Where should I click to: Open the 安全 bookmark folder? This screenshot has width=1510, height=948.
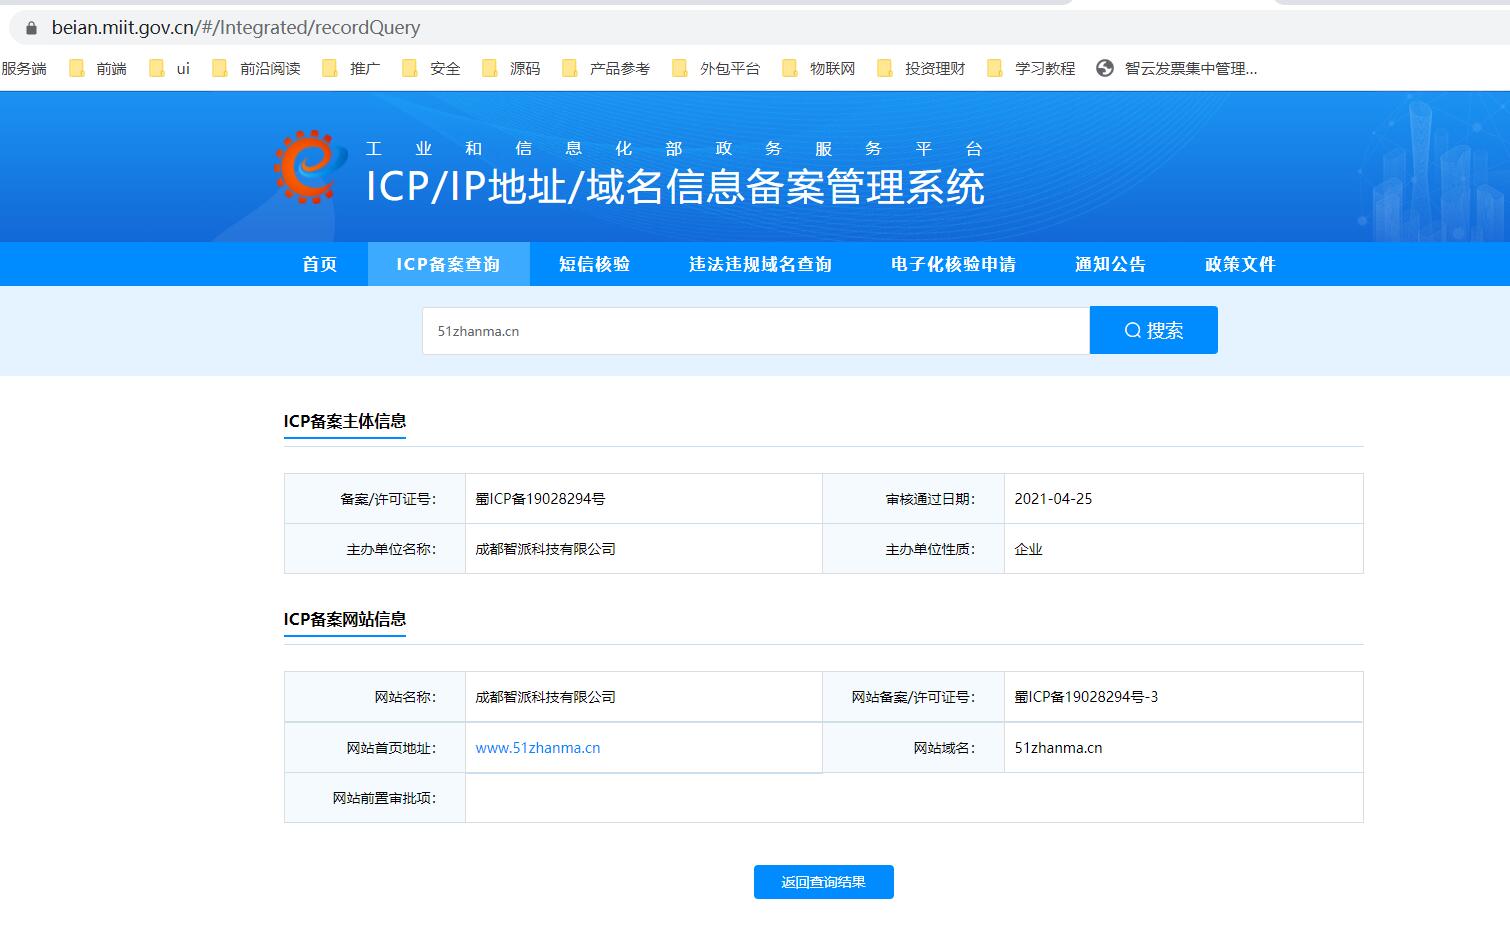coord(431,68)
